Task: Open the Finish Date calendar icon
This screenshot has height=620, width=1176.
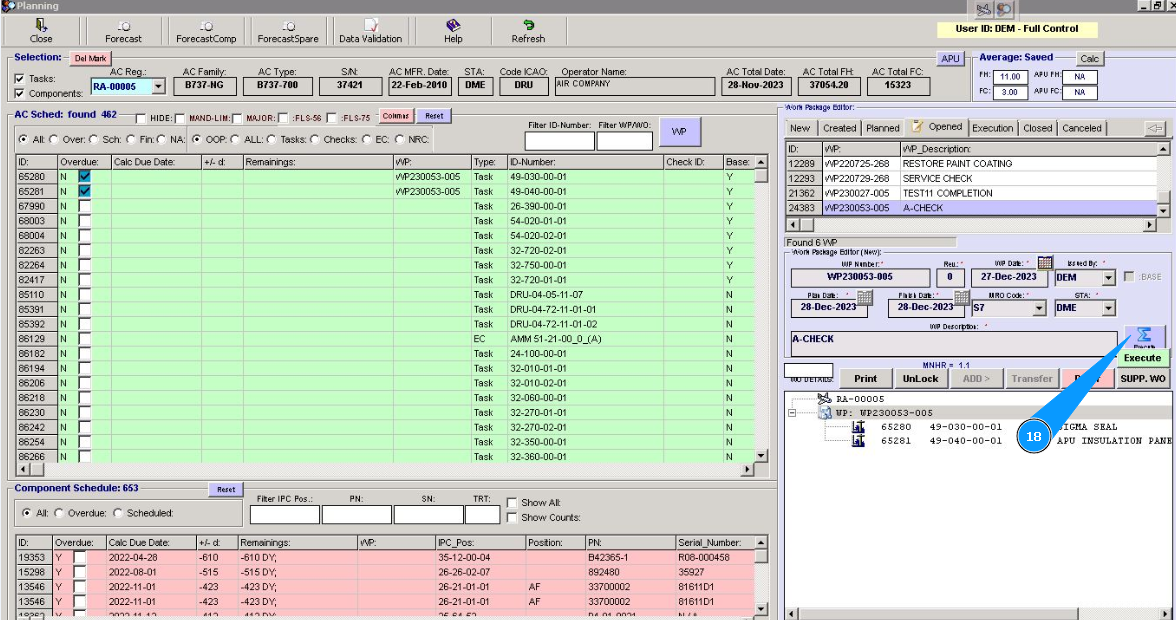Action: point(961,297)
